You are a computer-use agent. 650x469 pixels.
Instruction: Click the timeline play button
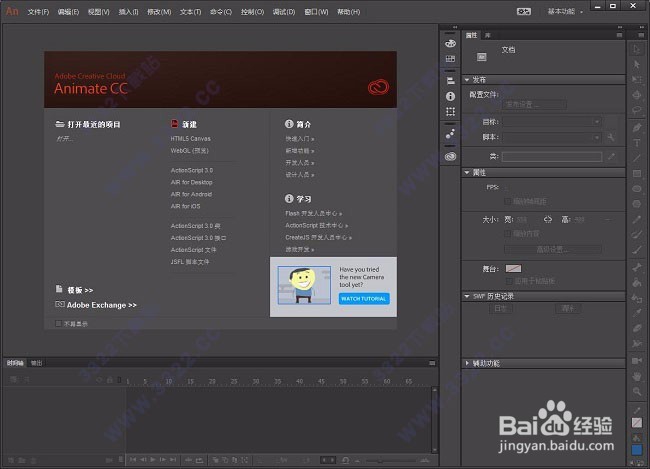[153, 459]
